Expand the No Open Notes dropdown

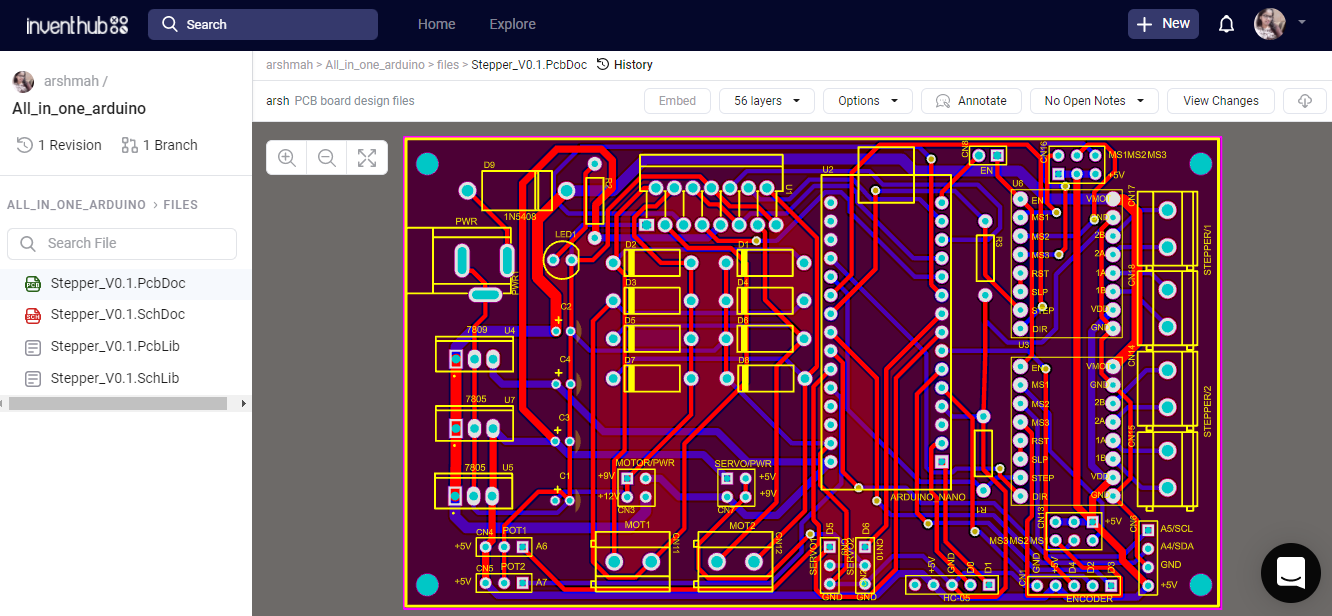1094,101
